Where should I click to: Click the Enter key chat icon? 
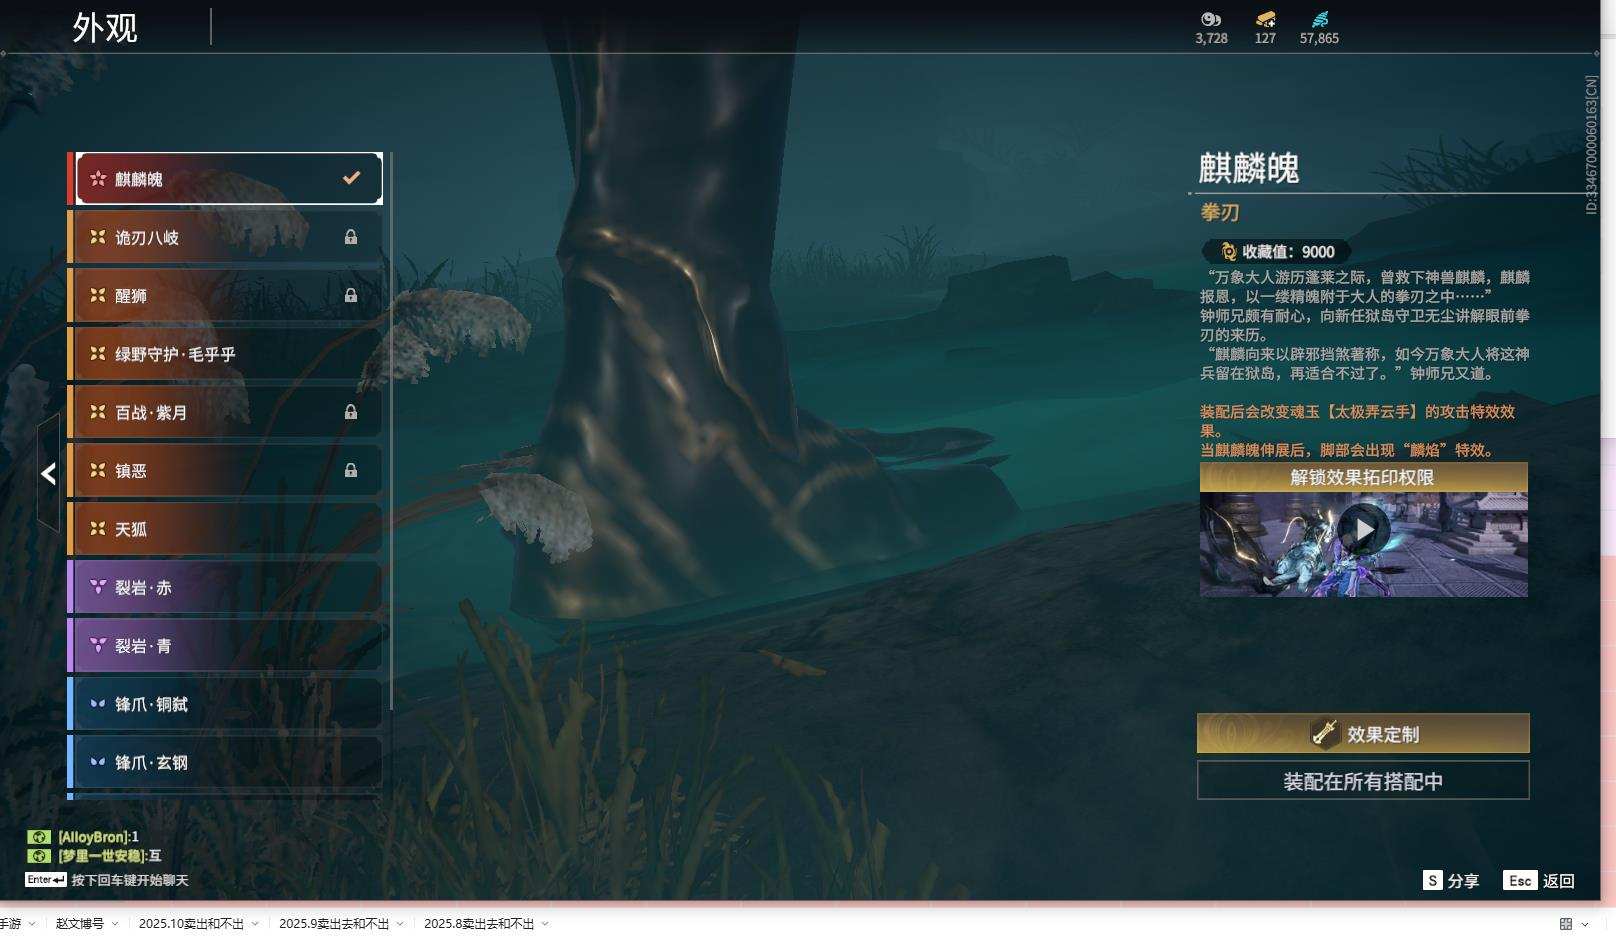pos(46,880)
